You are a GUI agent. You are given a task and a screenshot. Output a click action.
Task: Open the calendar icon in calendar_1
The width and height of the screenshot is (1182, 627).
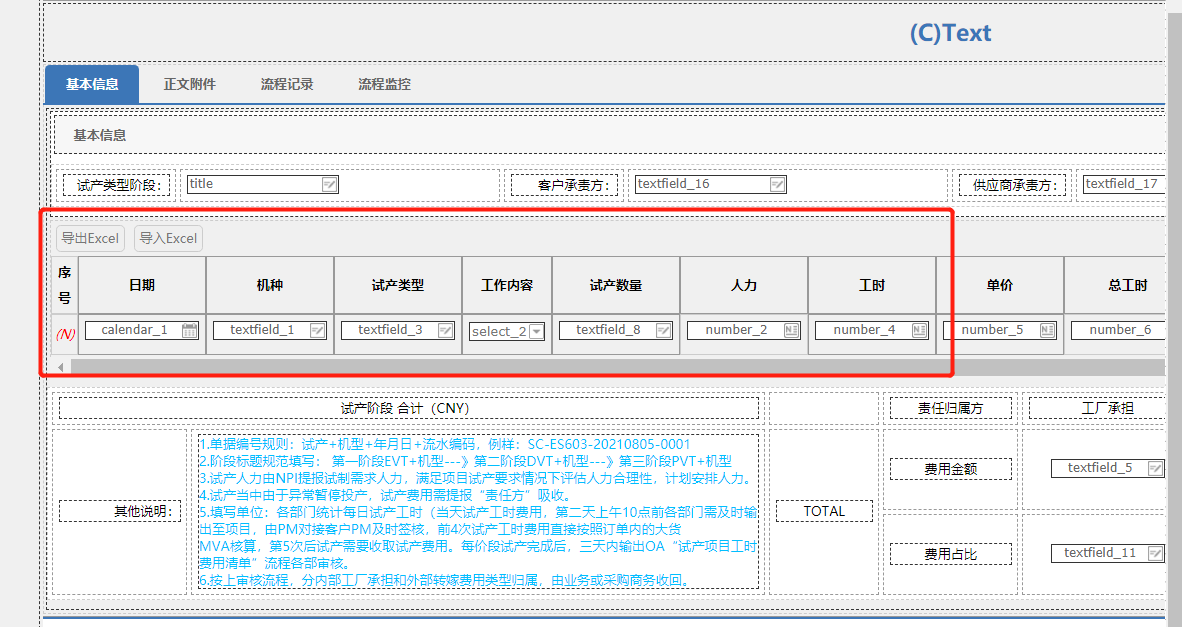pos(189,330)
